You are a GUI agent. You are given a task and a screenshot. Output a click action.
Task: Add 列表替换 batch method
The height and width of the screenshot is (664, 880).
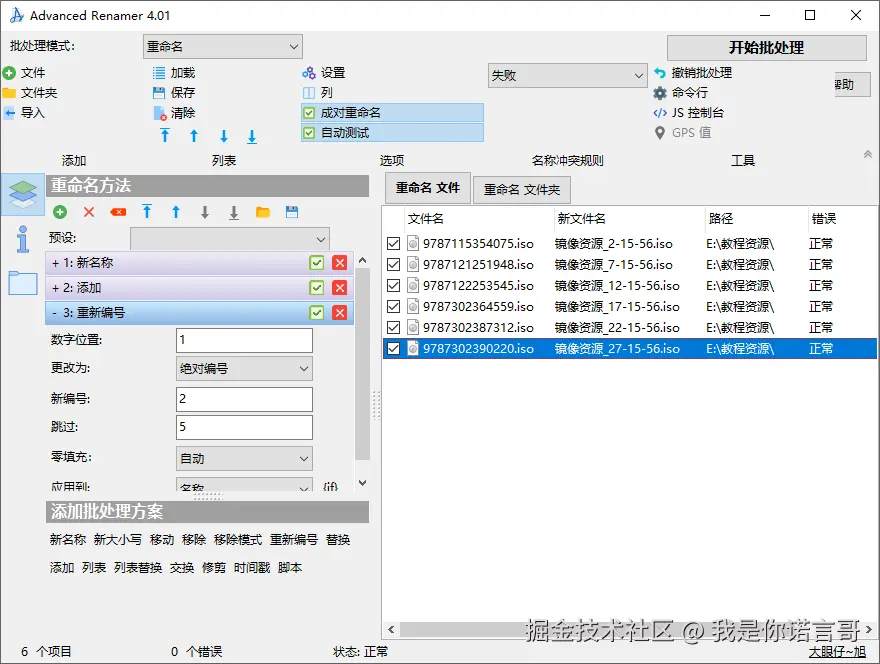(138, 568)
